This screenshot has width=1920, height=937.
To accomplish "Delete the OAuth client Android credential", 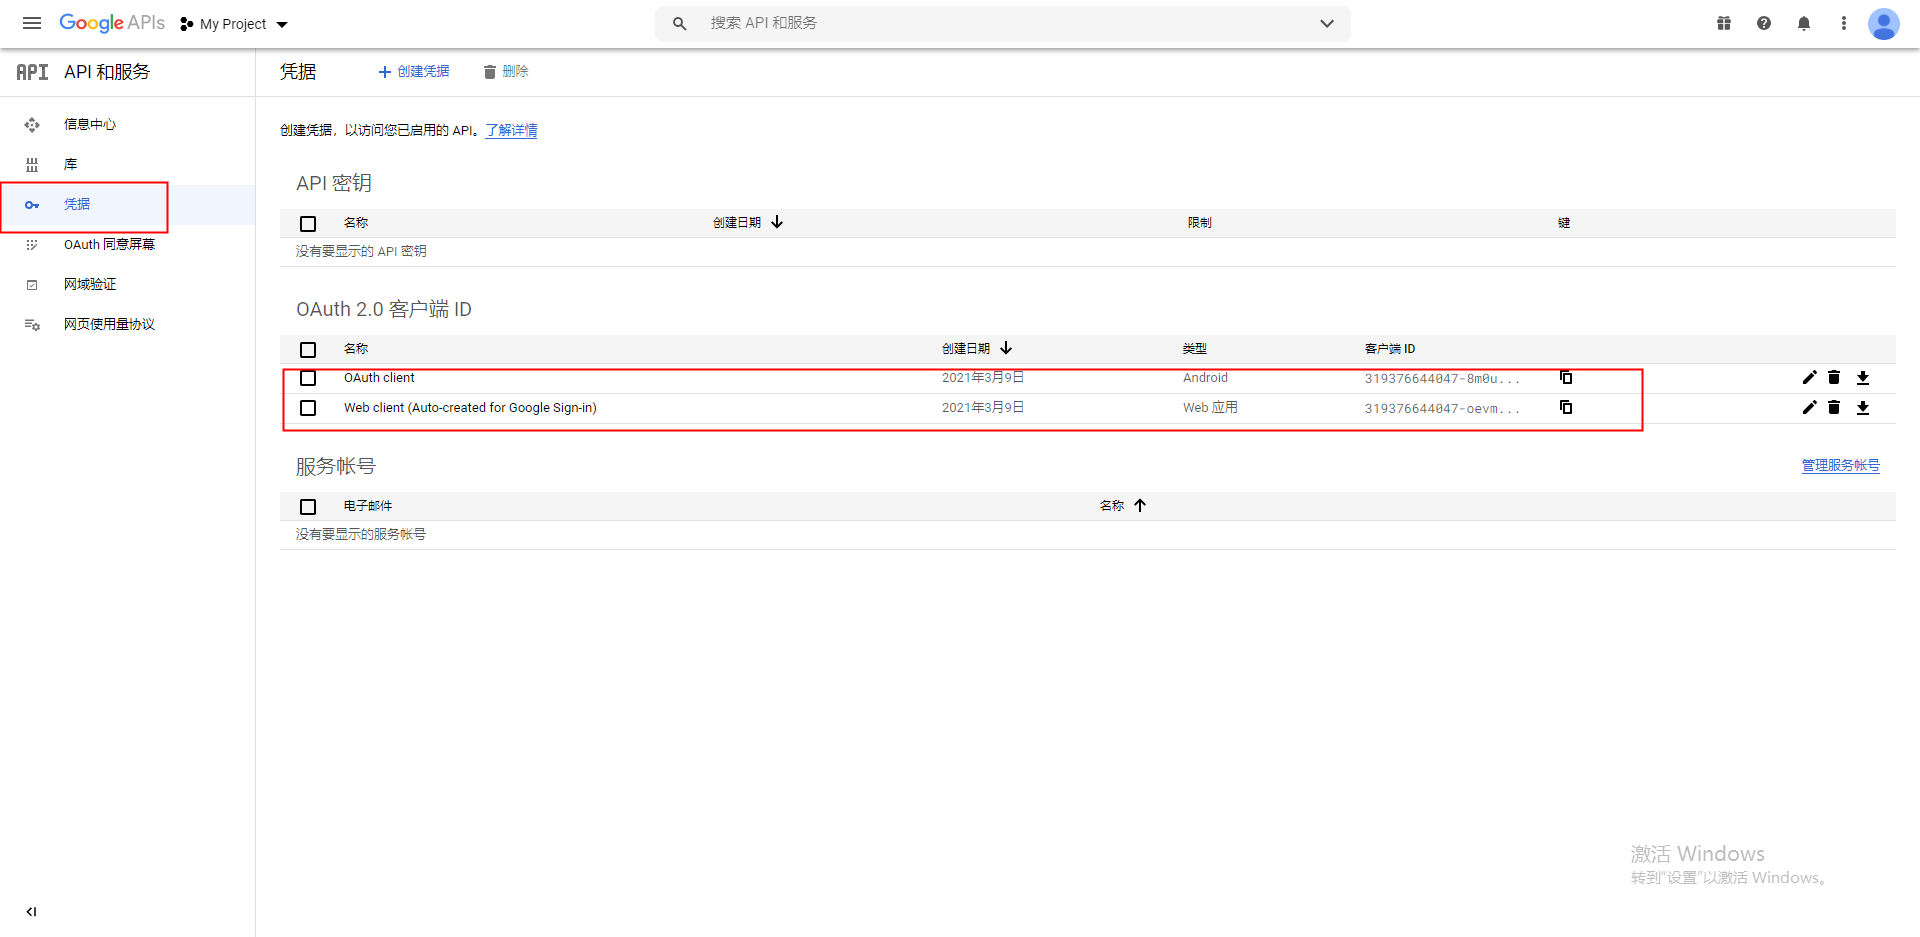I will (x=1833, y=378).
